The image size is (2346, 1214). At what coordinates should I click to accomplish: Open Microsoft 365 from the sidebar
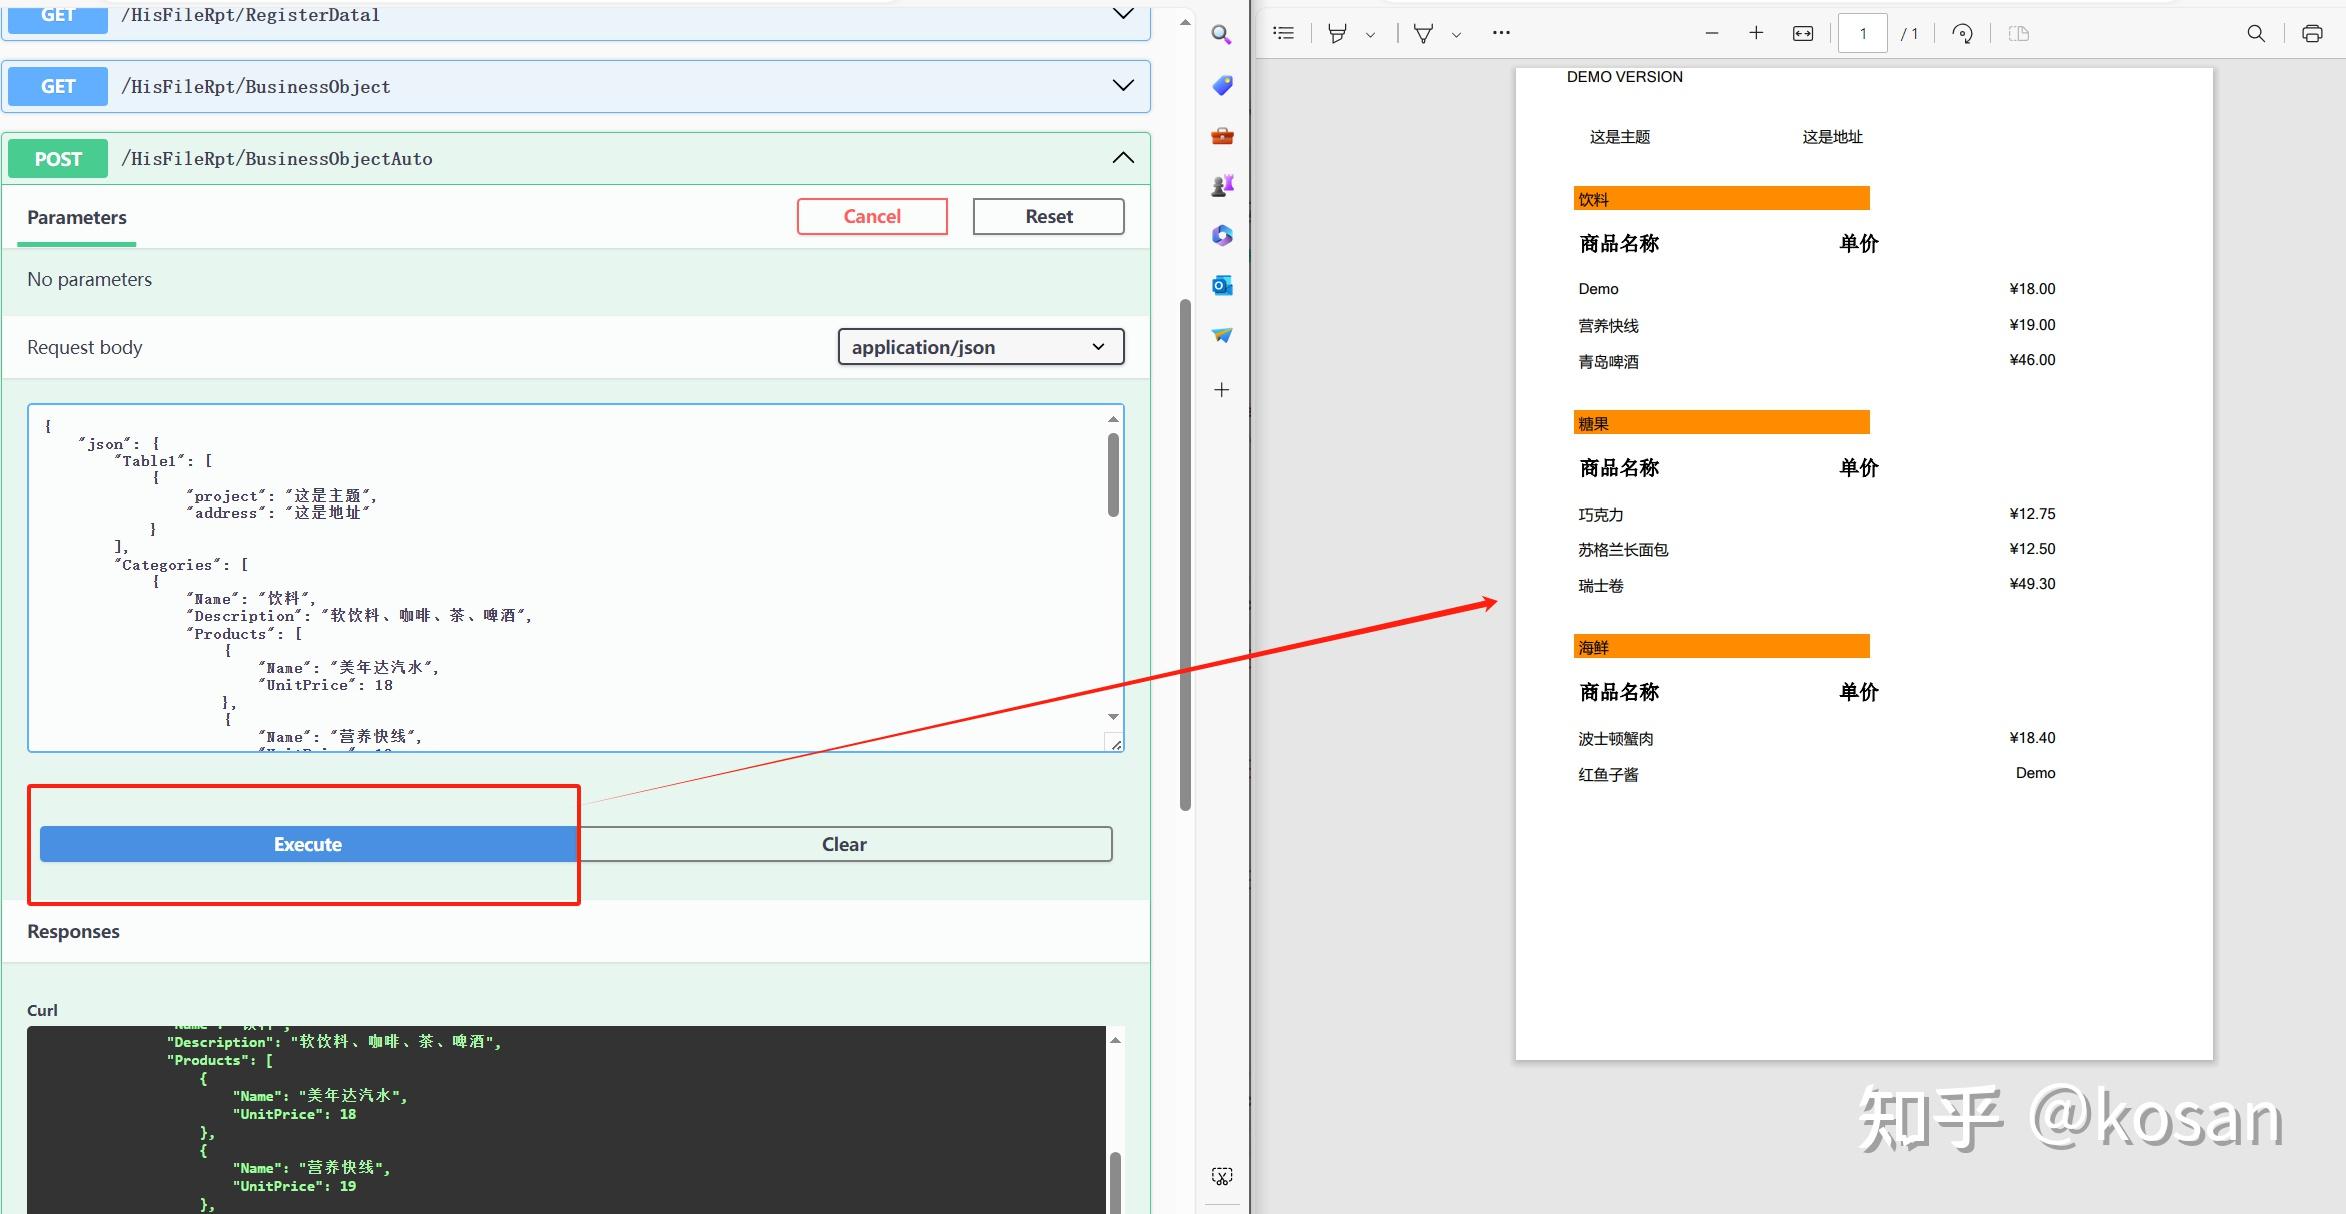click(x=1221, y=234)
